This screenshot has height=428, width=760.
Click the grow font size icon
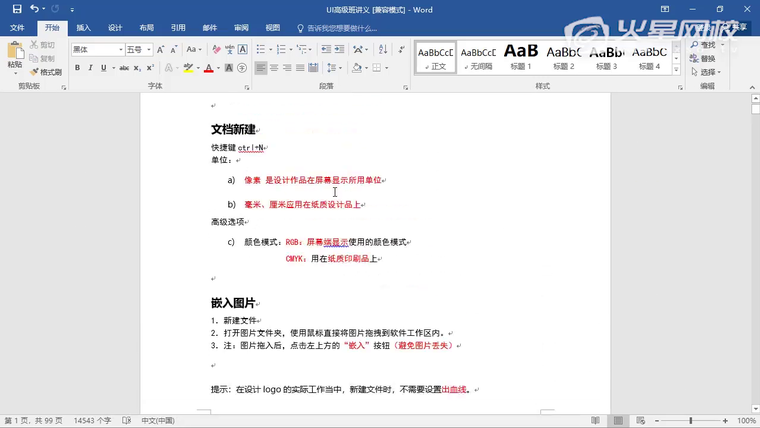point(161,49)
